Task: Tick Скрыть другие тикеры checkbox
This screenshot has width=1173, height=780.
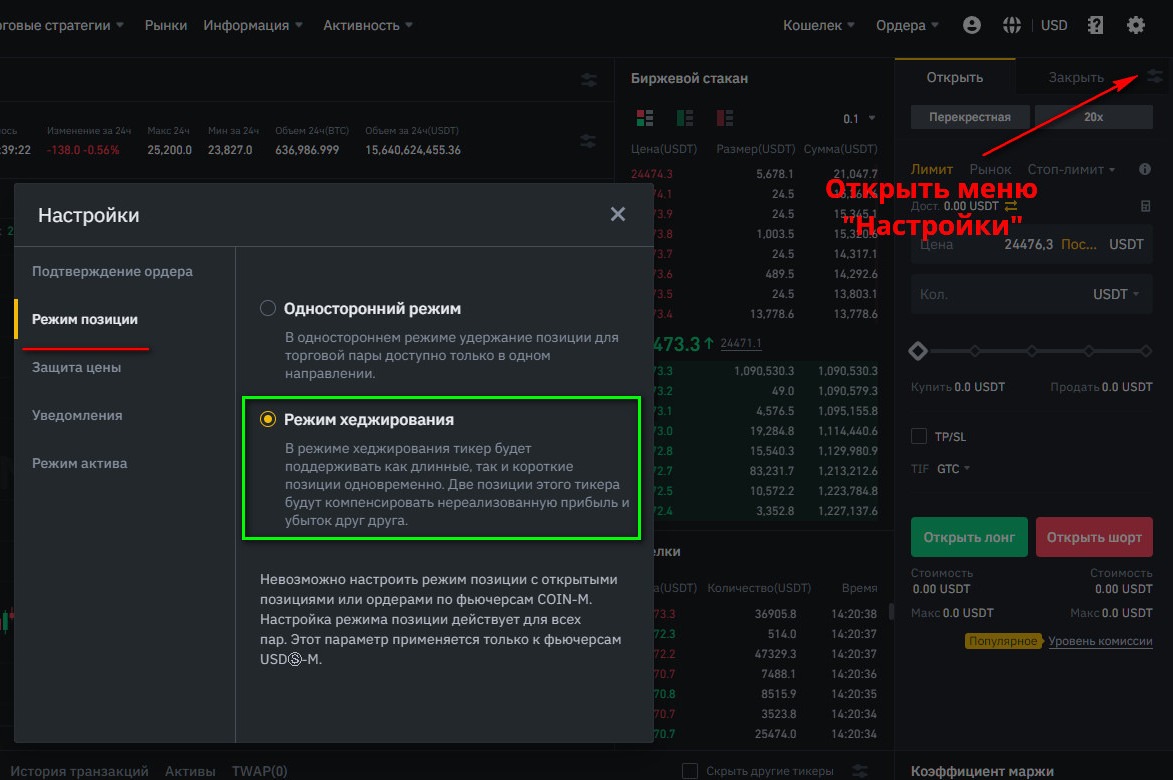Action: point(690,770)
